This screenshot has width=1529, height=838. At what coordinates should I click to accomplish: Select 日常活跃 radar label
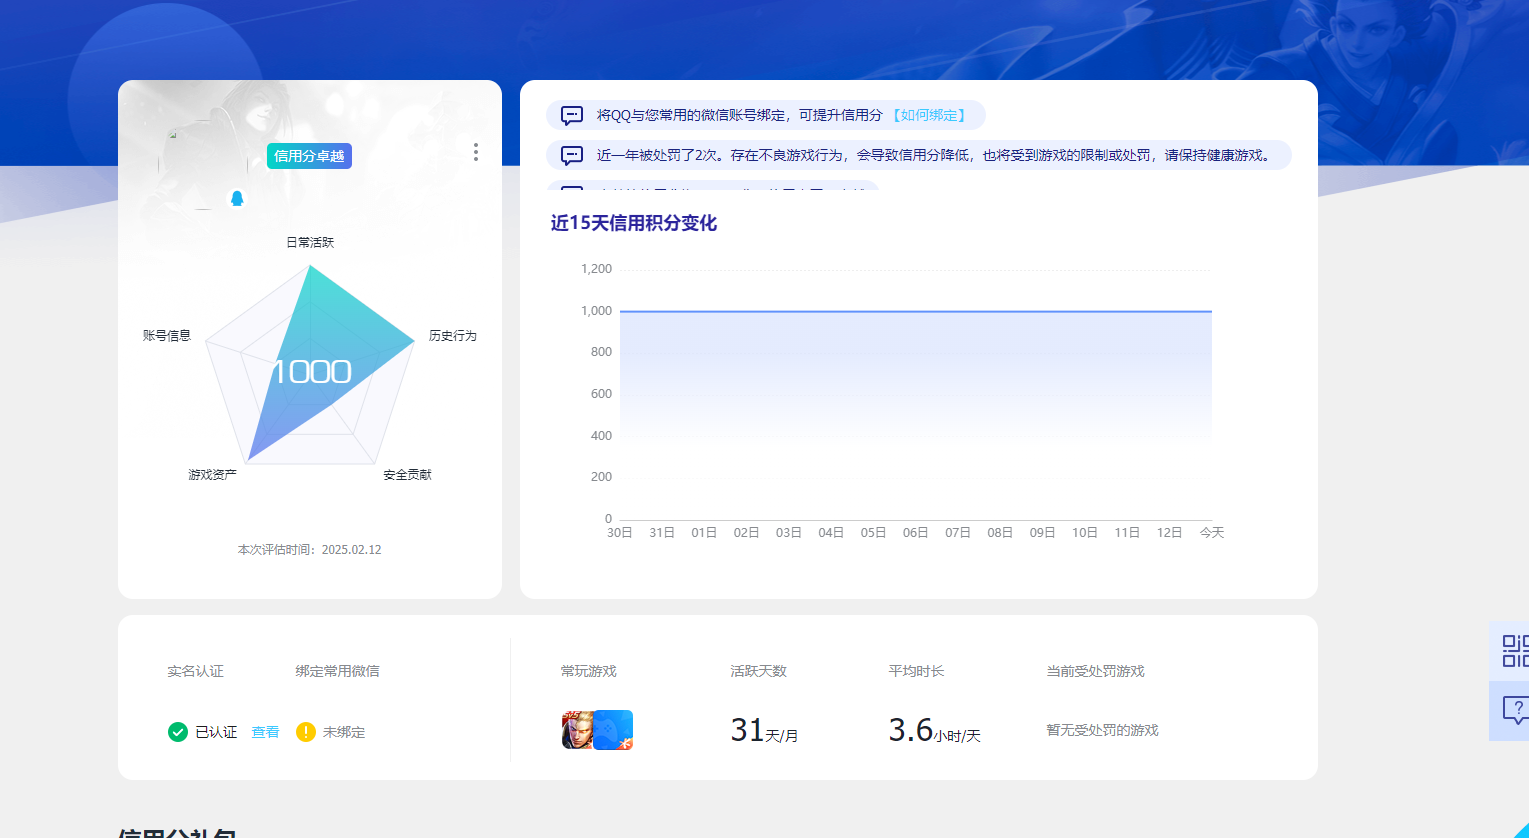pos(310,242)
